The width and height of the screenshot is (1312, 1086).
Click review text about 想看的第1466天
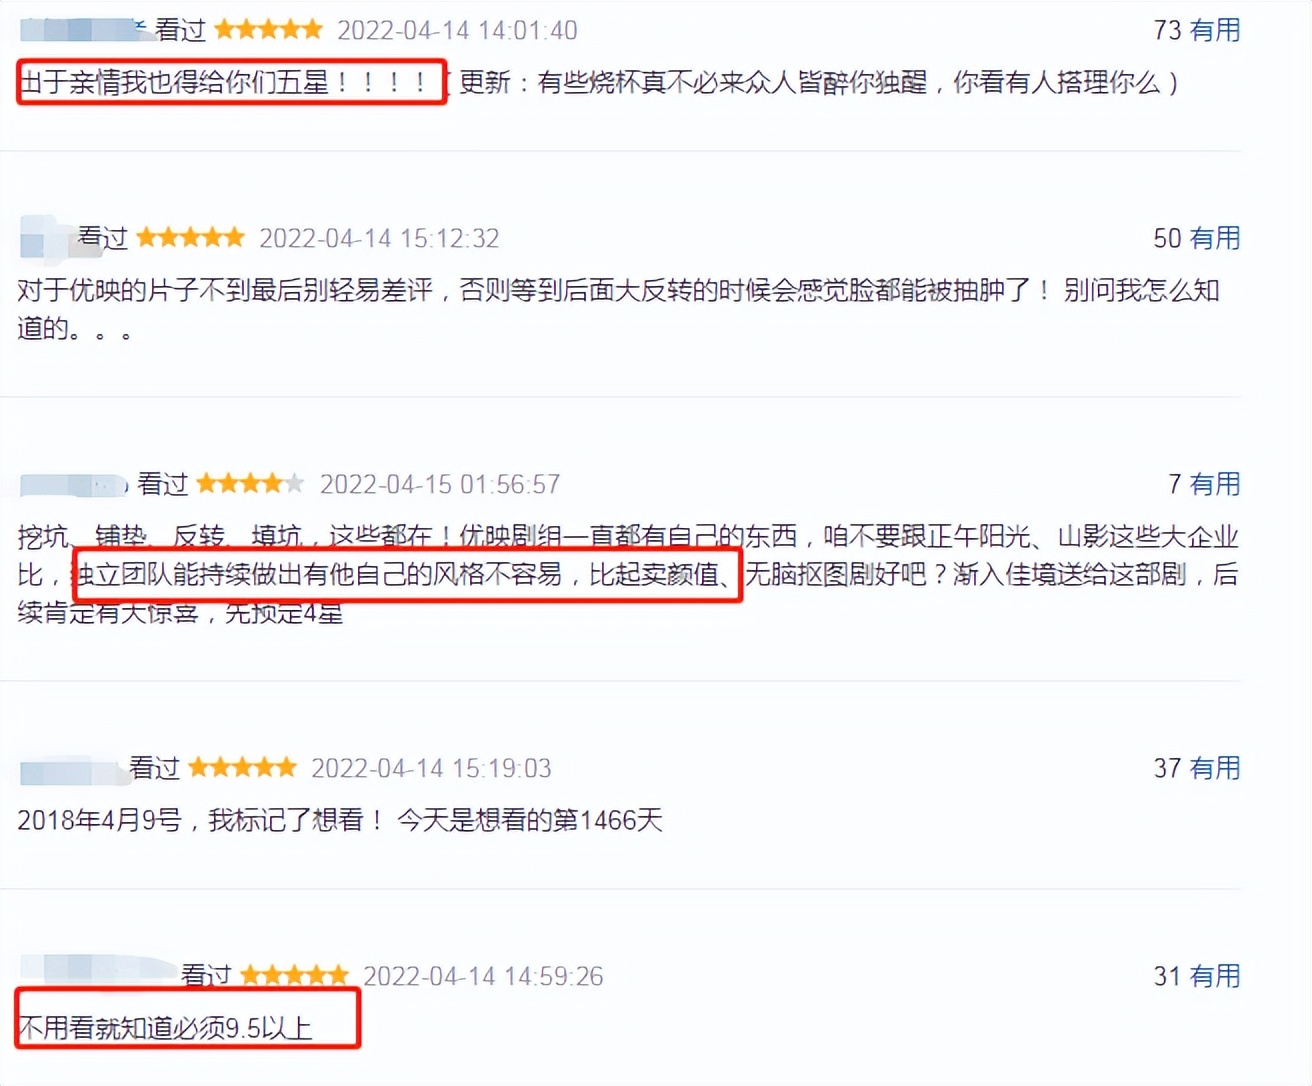pos(340,821)
